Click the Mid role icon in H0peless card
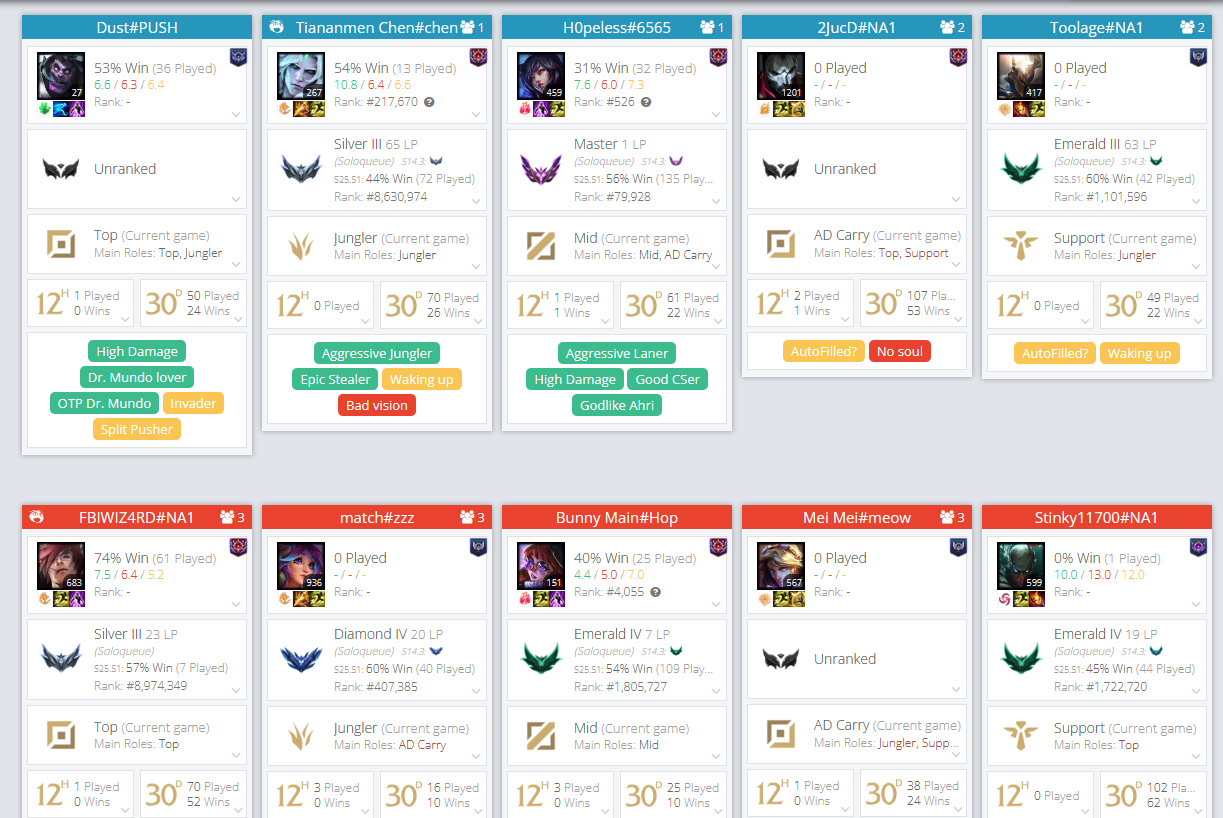This screenshot has width=1223, height=818. (541, 245)
